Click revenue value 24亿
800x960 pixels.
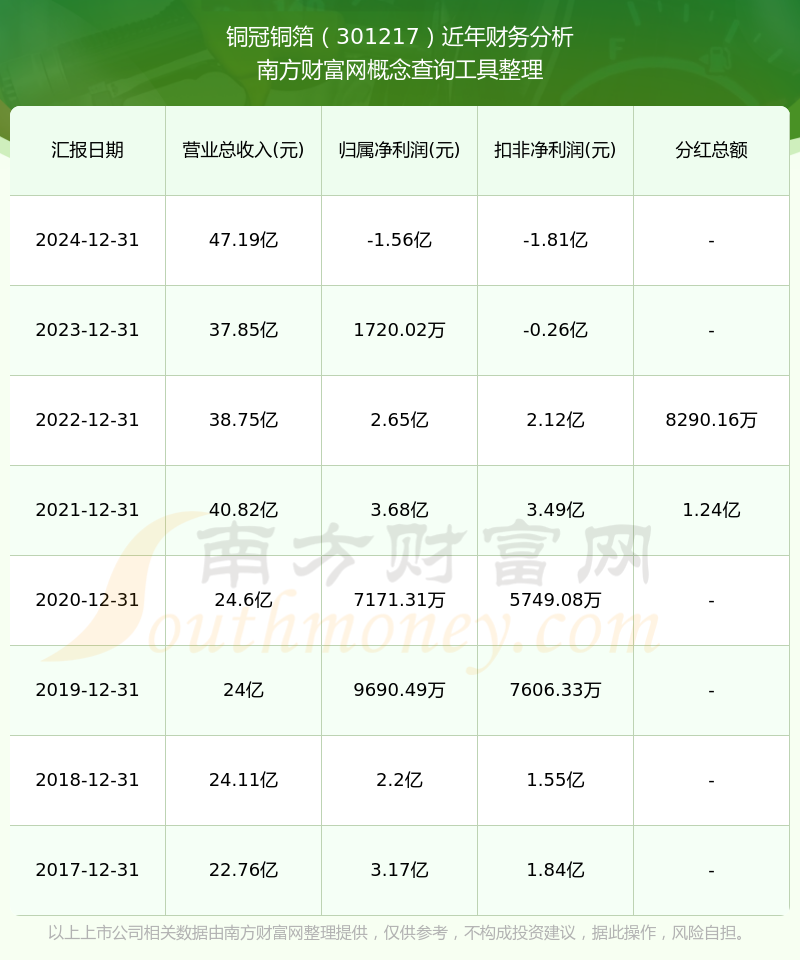pyautogui.click(x=244, y=690)
